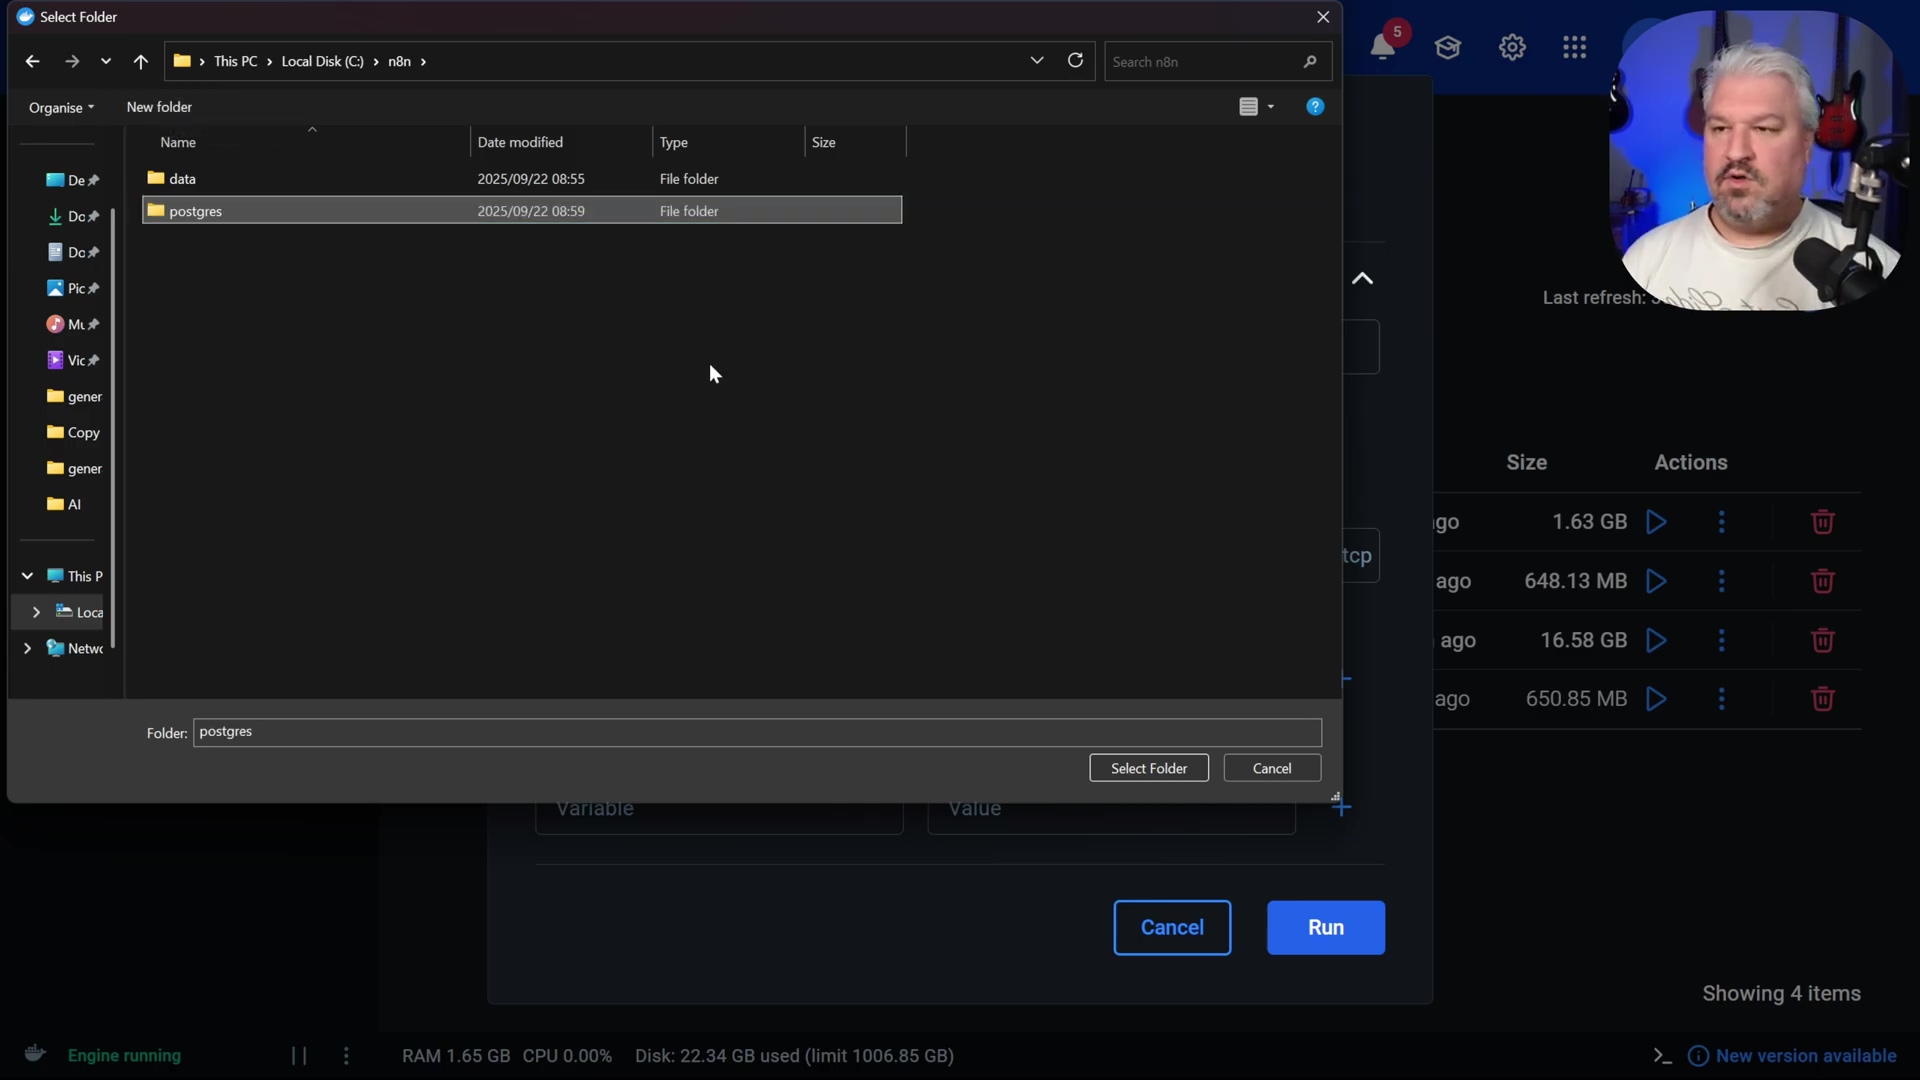Image resolution: width=1920 pixels, height=1080 pixels.
Task: Click the notifications bell icon
Action: [x=1382, y=47]
